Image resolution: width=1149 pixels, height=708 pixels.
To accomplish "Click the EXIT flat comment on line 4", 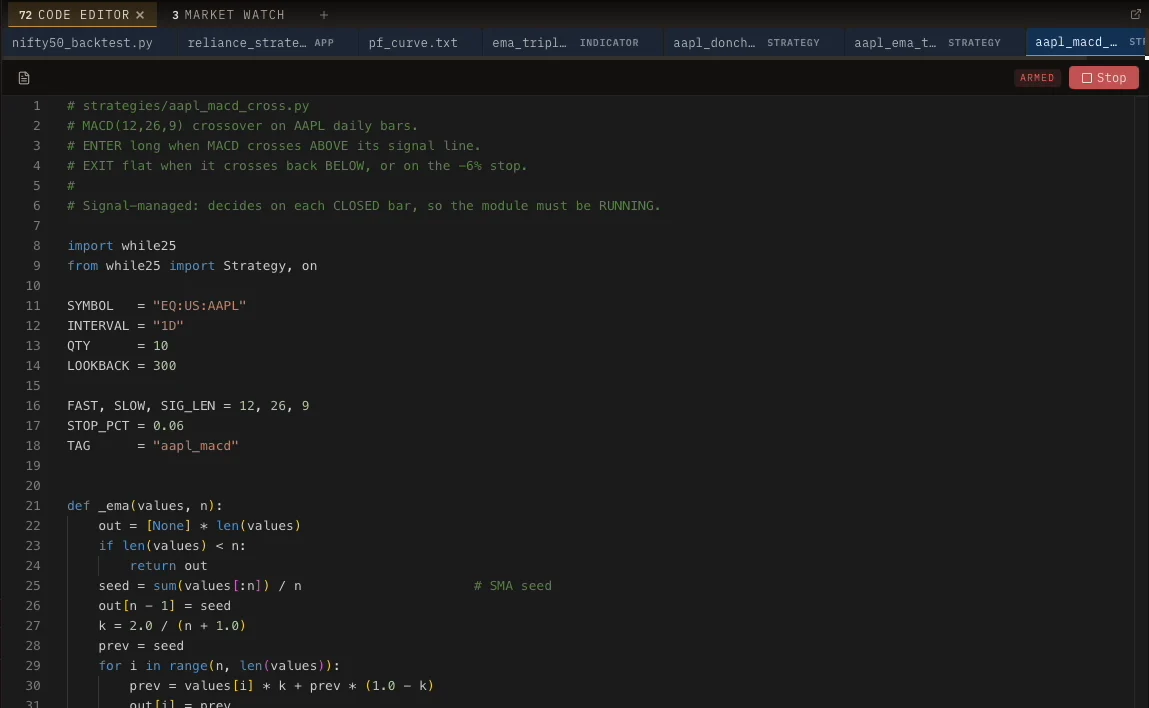I will click(298, 166).
